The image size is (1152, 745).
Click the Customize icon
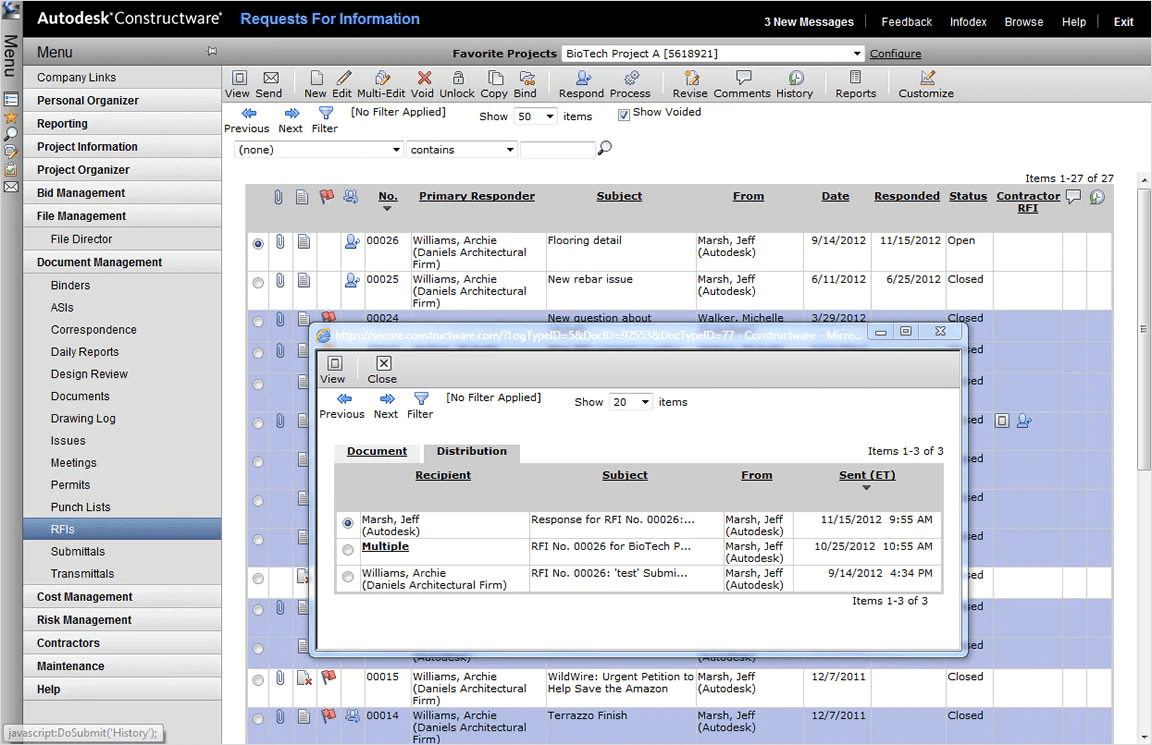pos(927,77)
